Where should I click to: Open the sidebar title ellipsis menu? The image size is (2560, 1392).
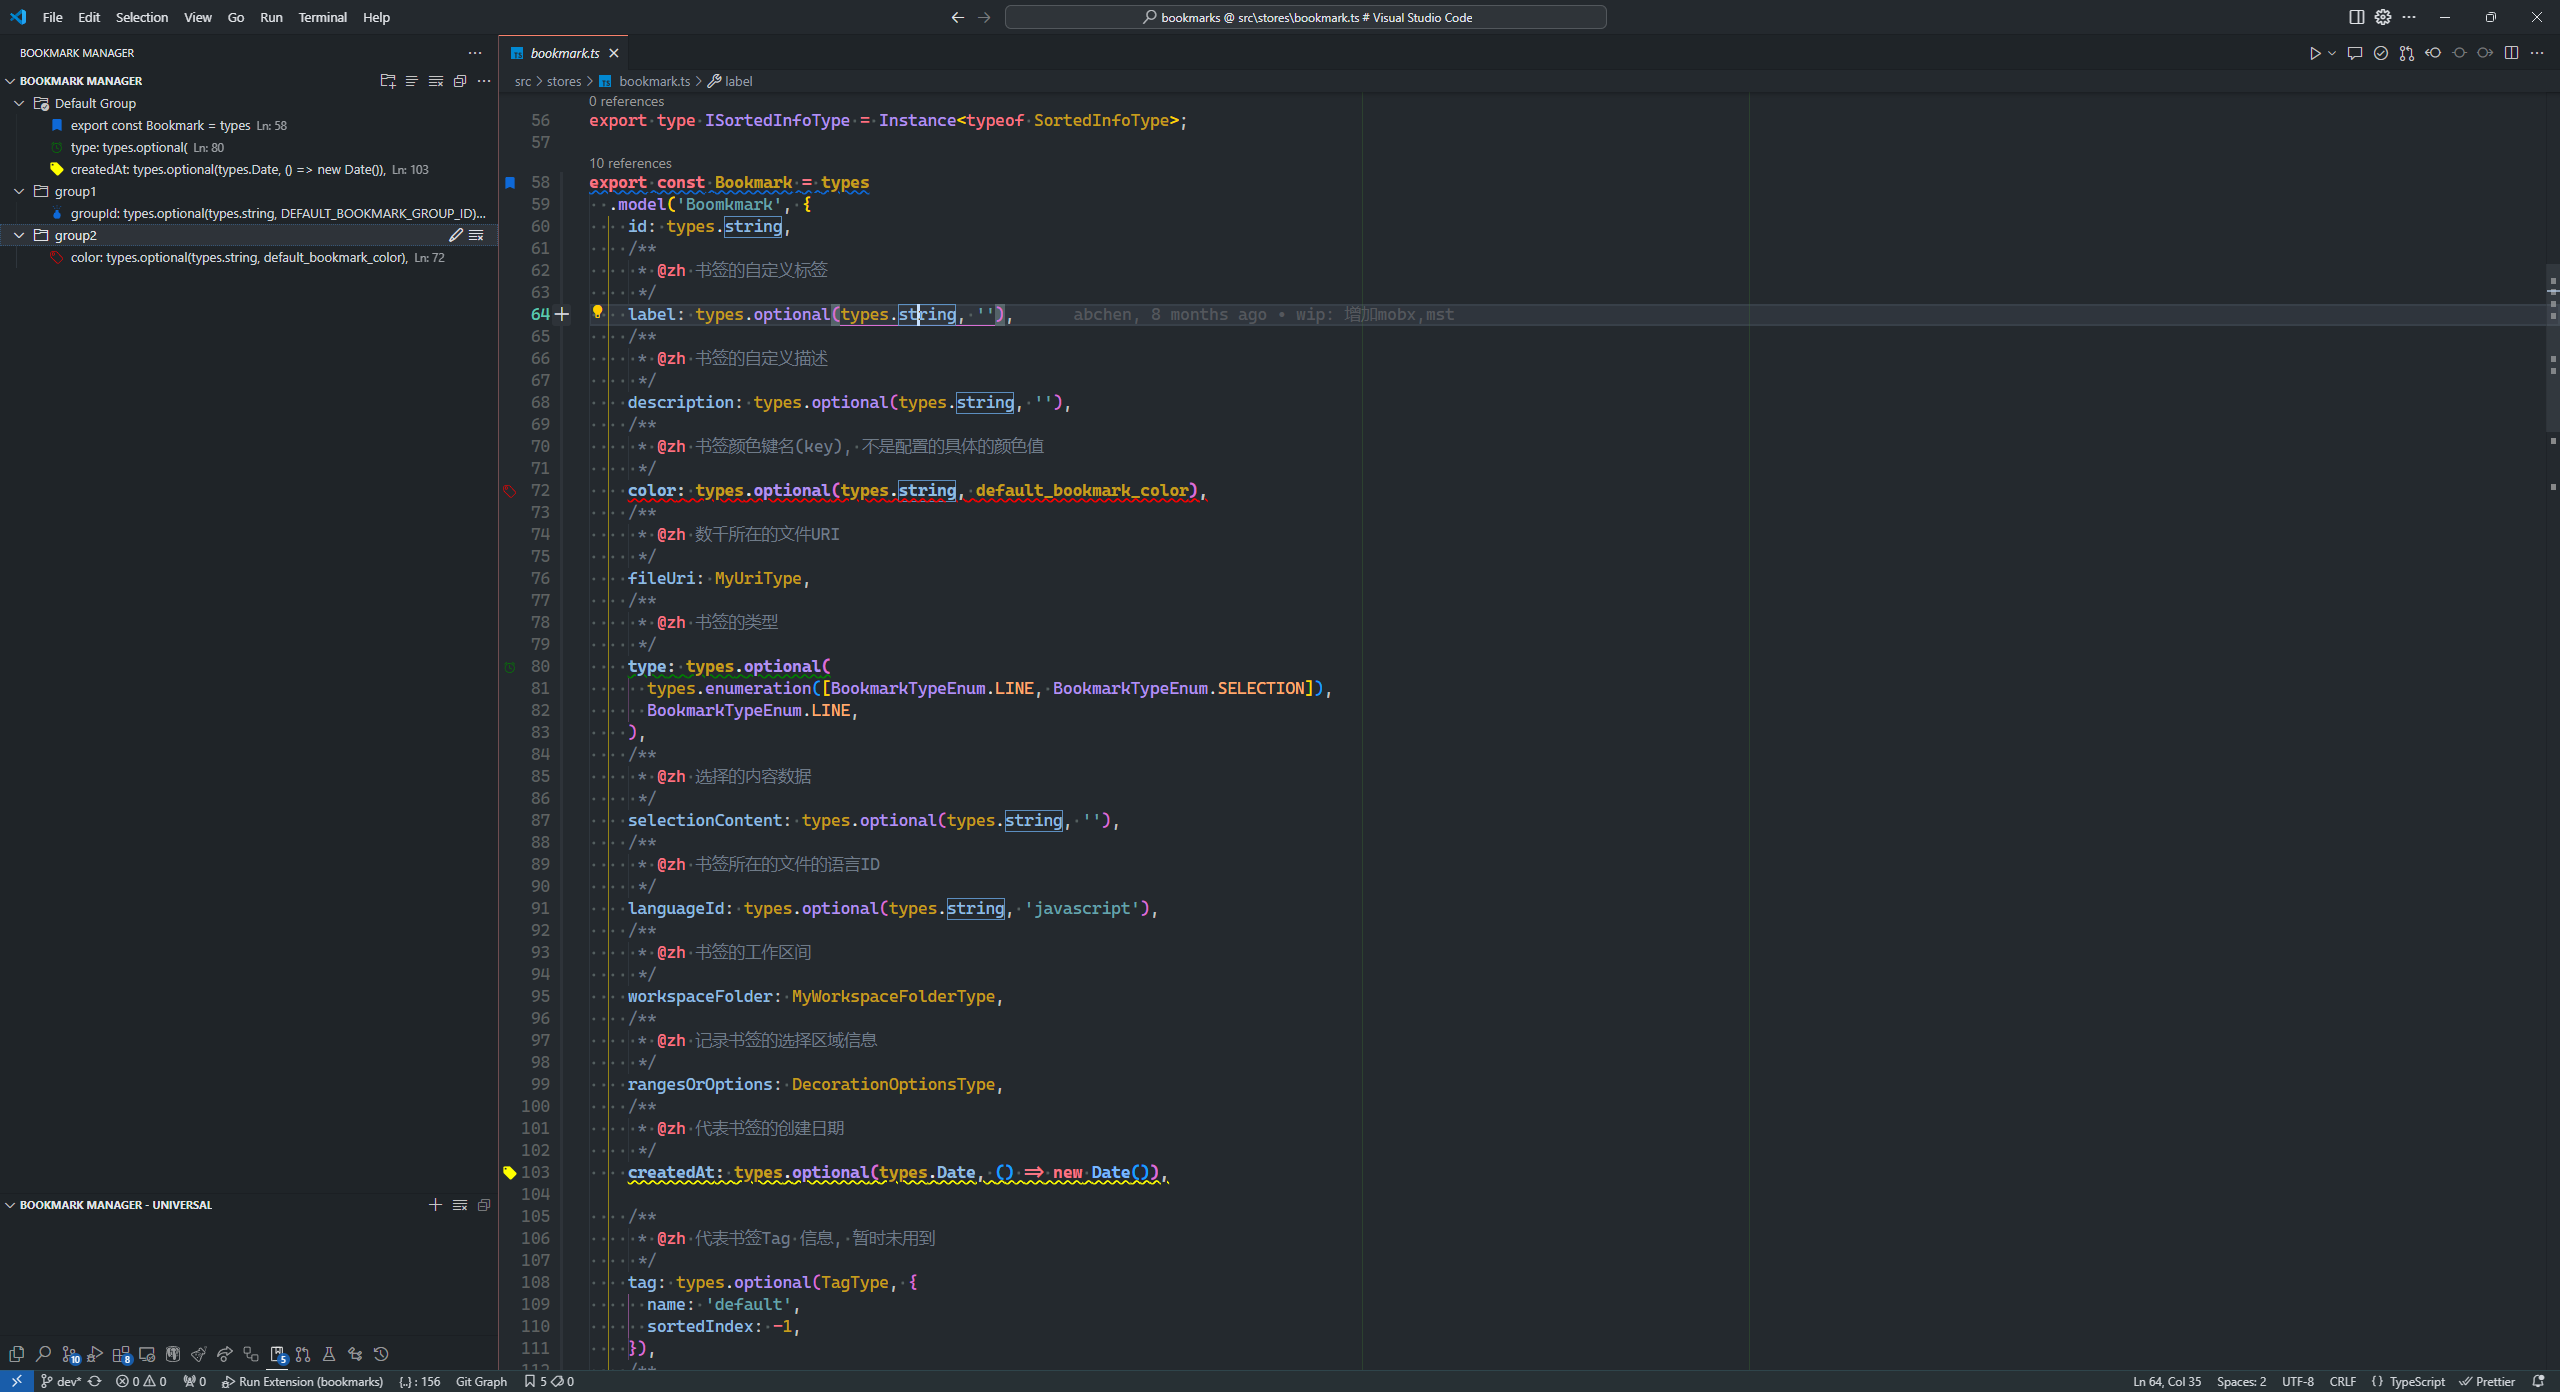475,53
